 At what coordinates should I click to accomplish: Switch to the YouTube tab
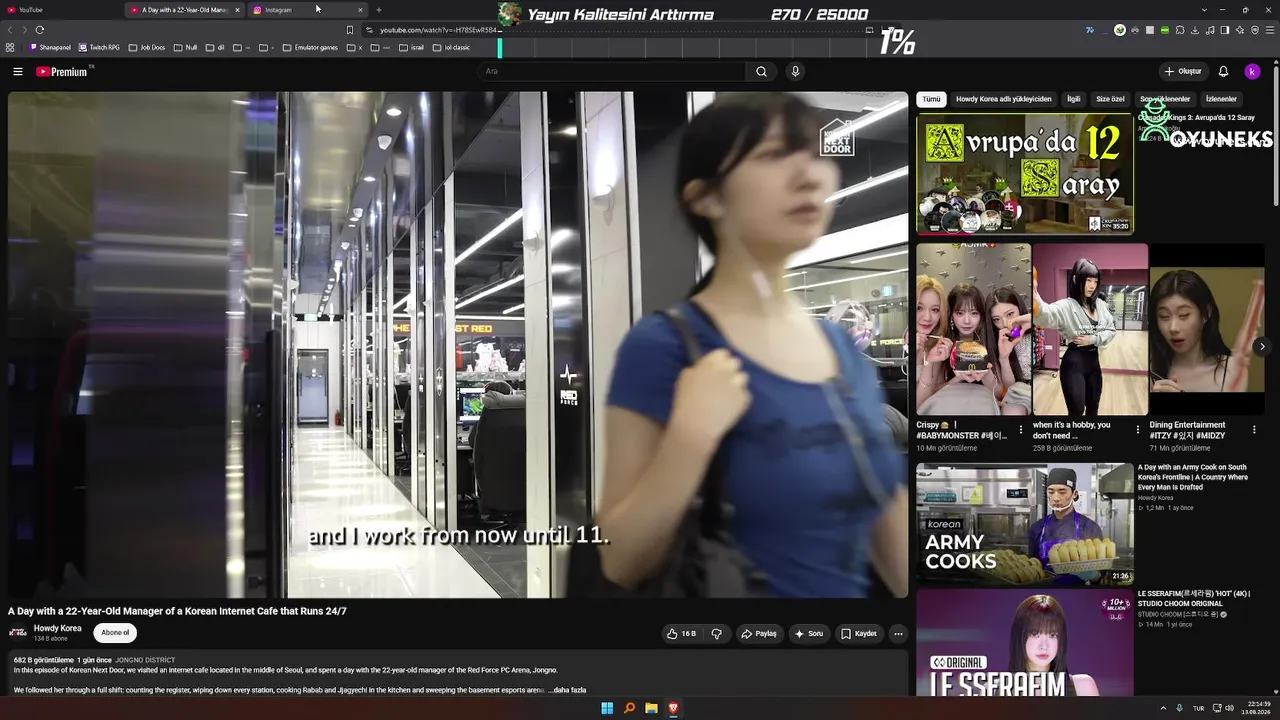click(x=60, y=10)
